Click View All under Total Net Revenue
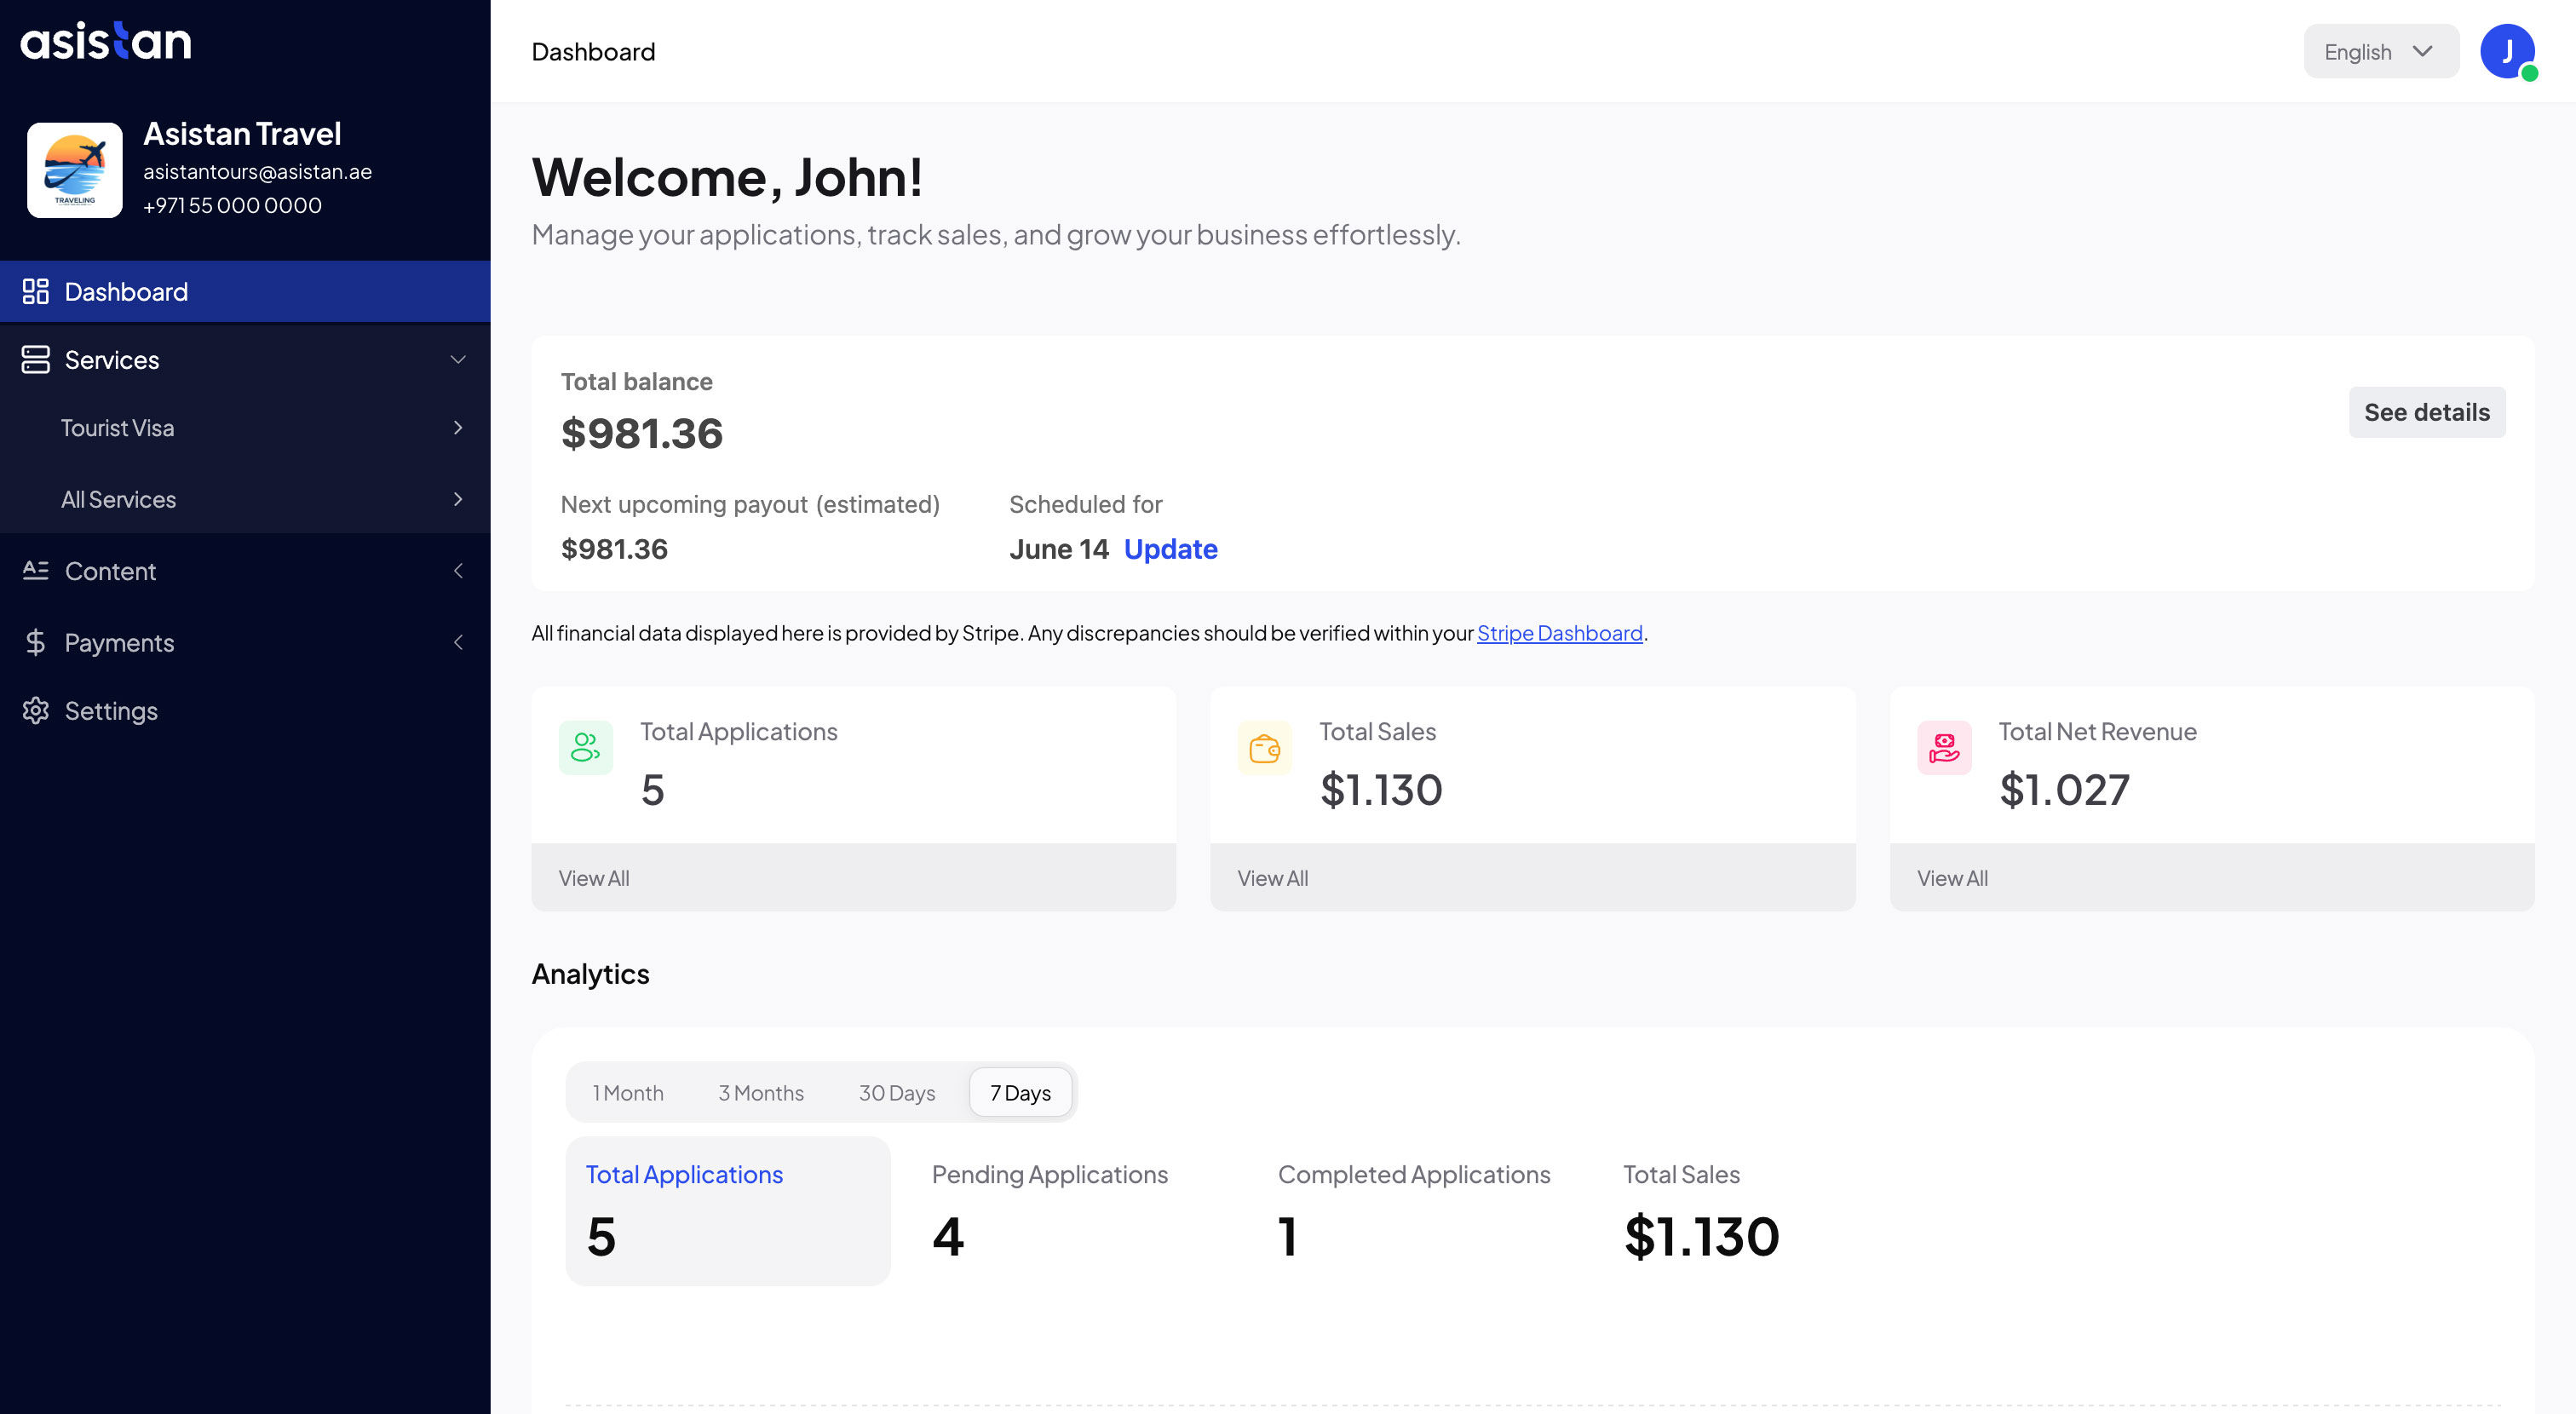This screenshot has height=1414, width=2576. (x=1952, y=878)
